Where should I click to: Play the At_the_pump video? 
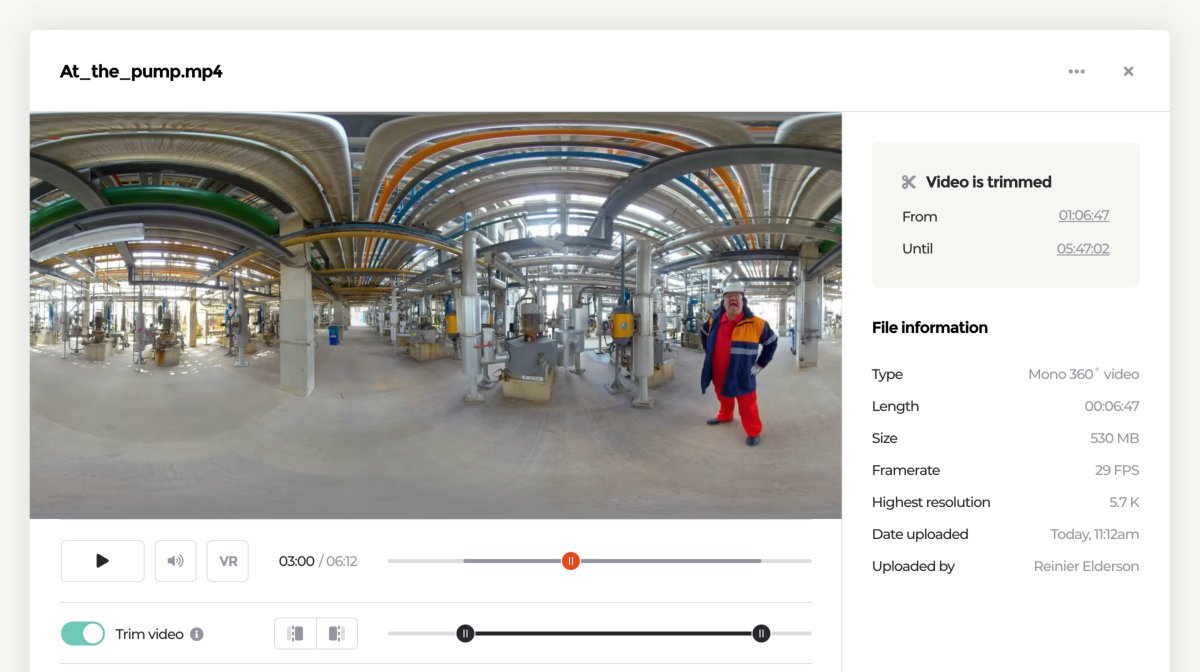coord(102,560)
